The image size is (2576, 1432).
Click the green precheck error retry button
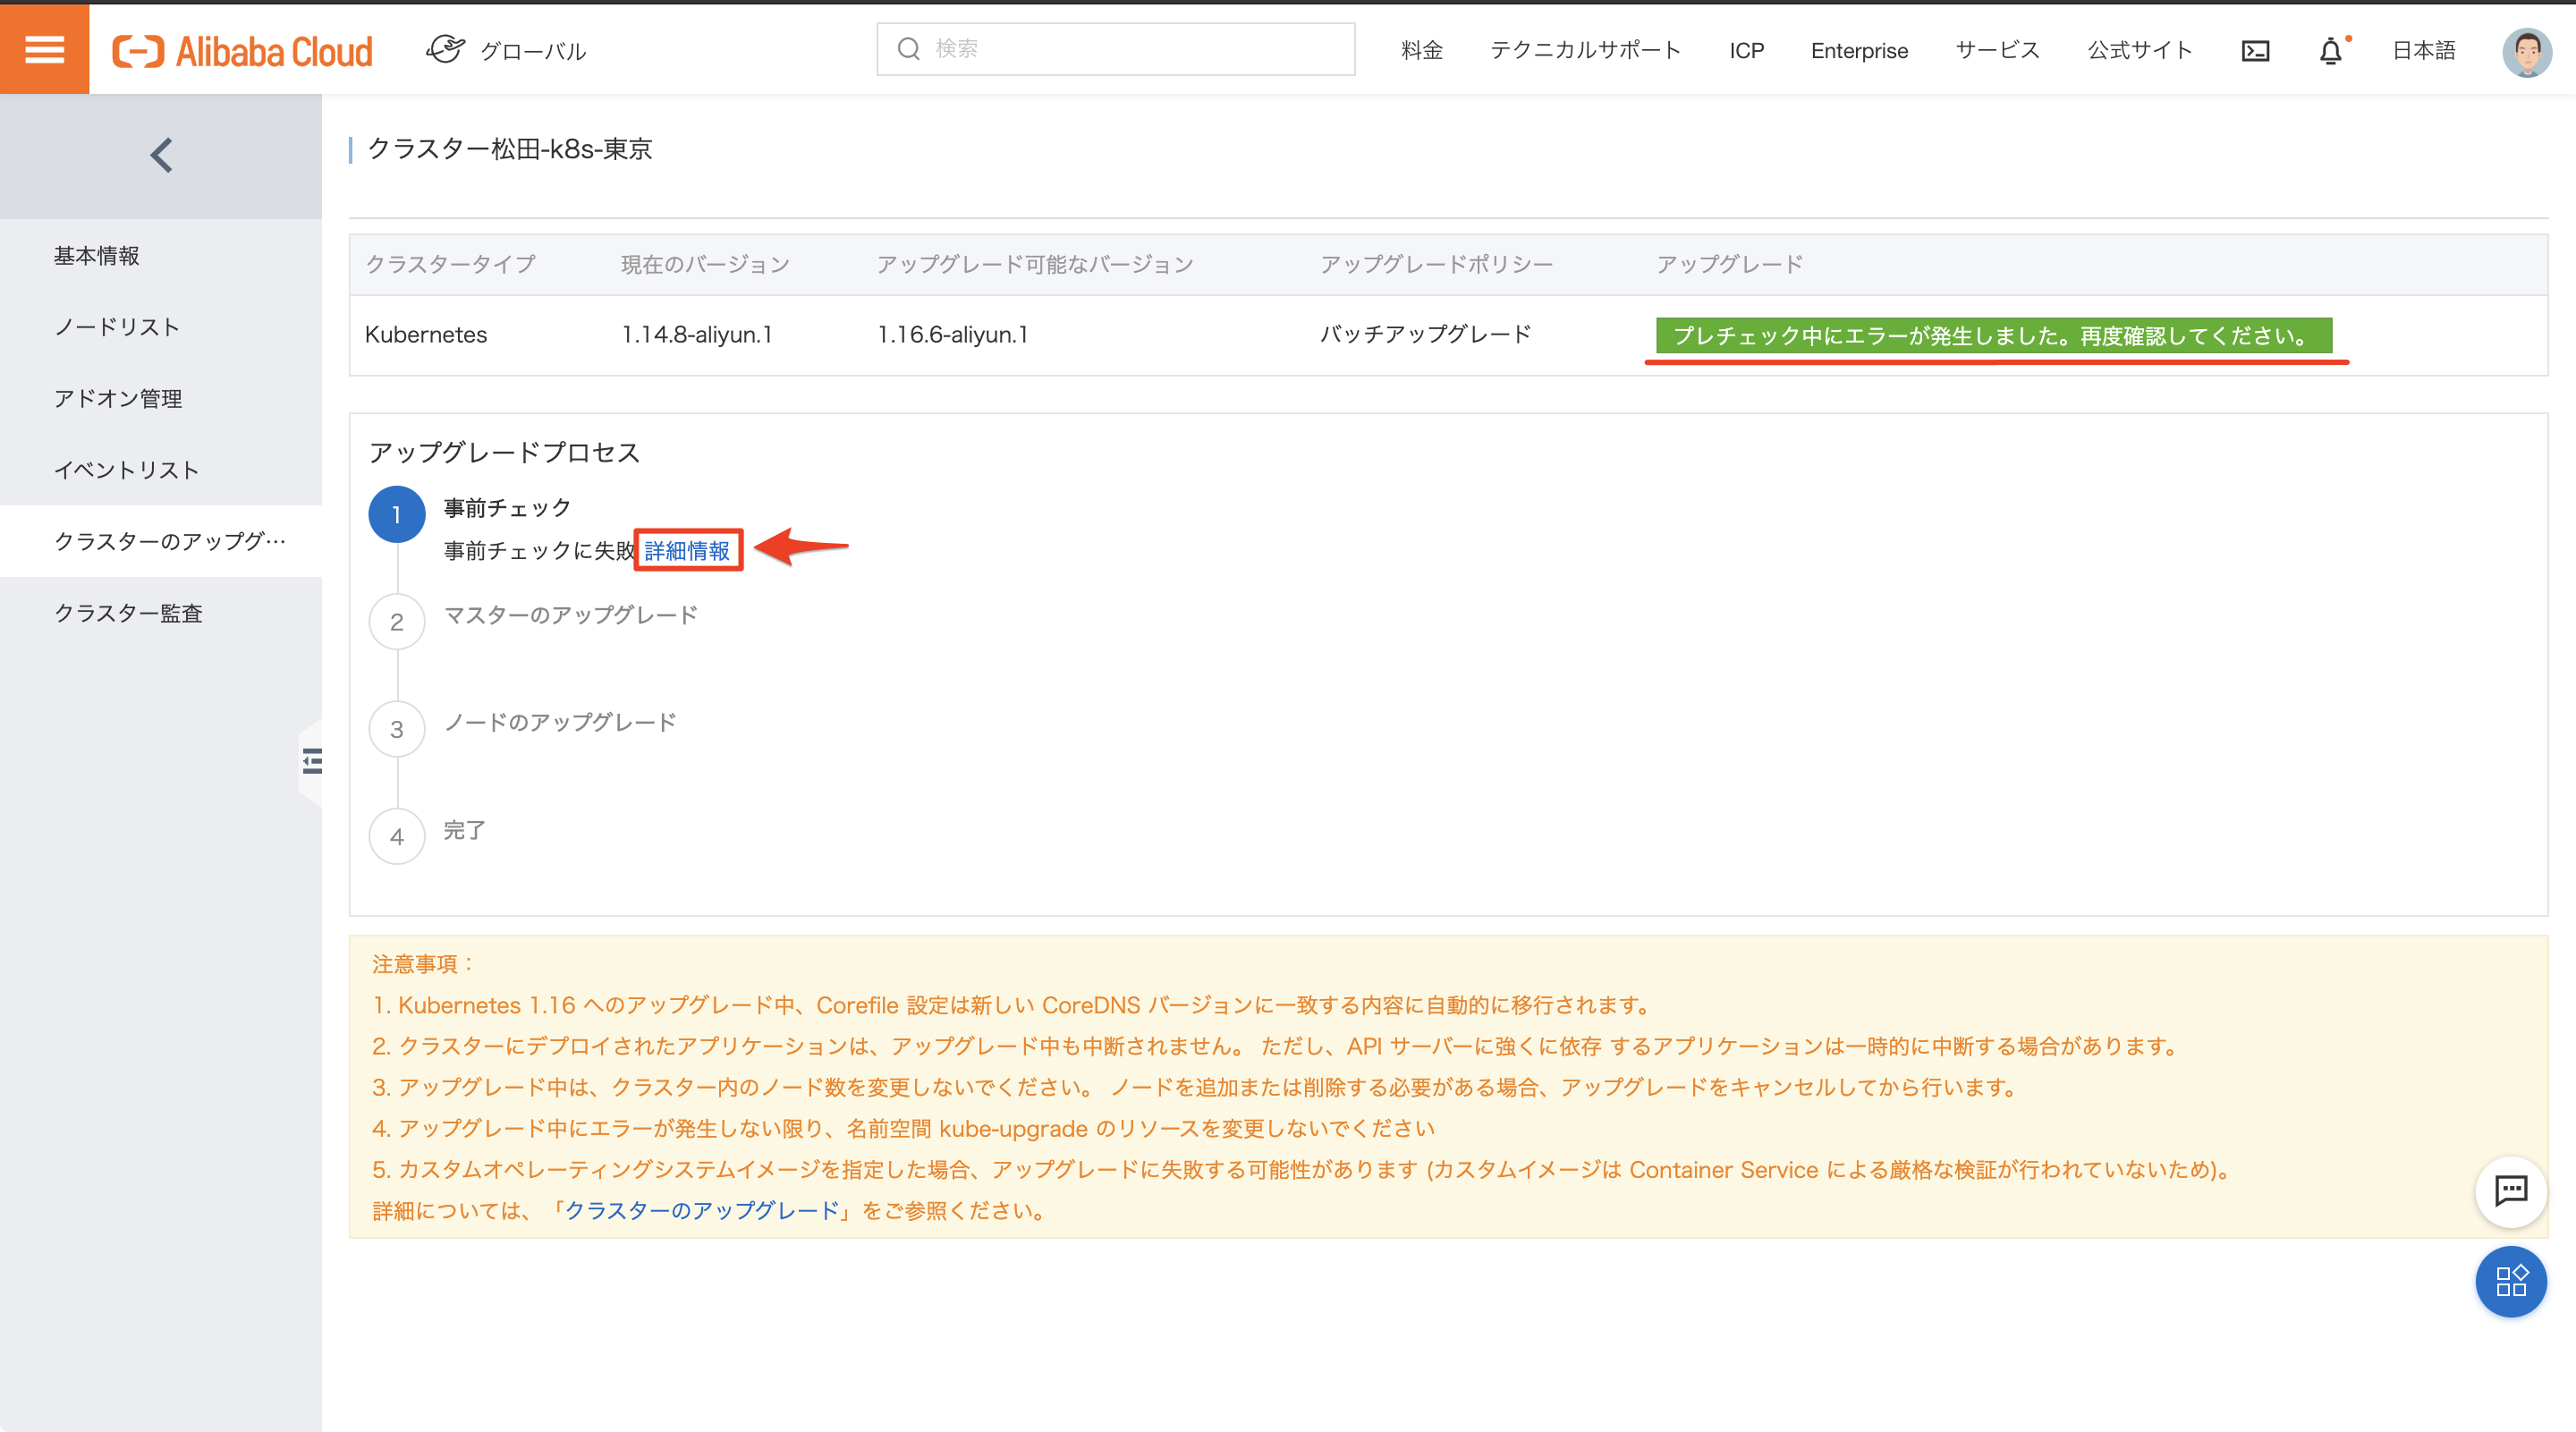(1993, 335)
